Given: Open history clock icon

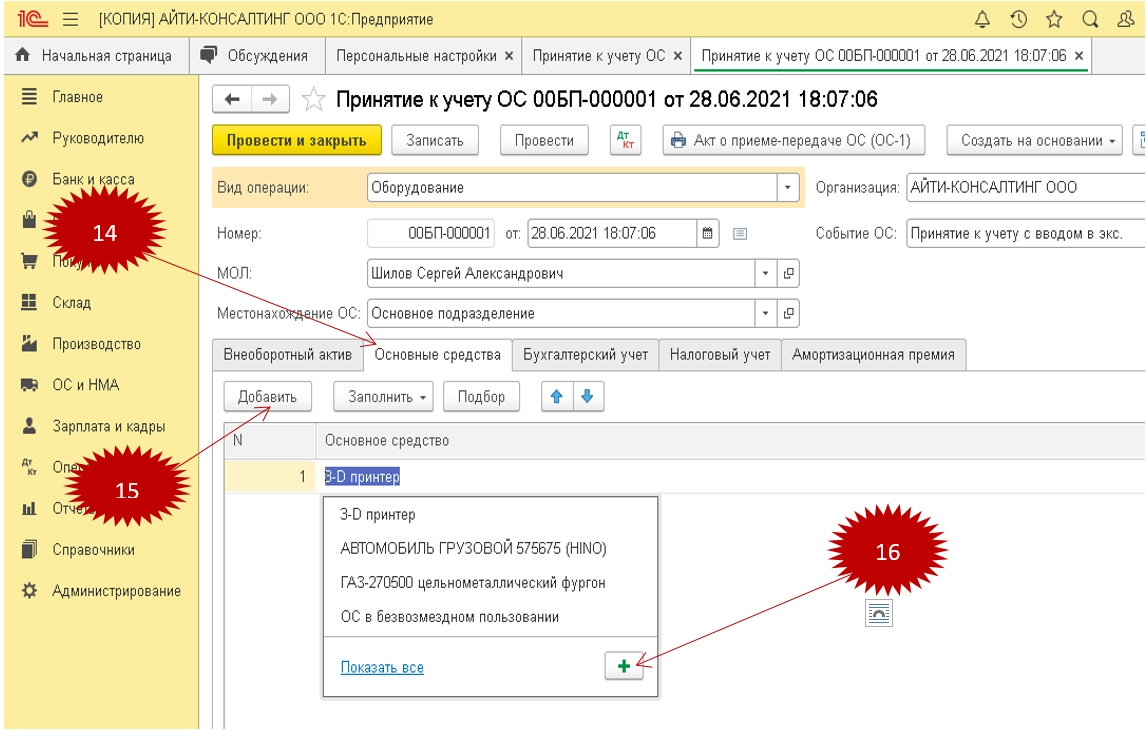Looking at the screenshot, I should click(1018, 19).
